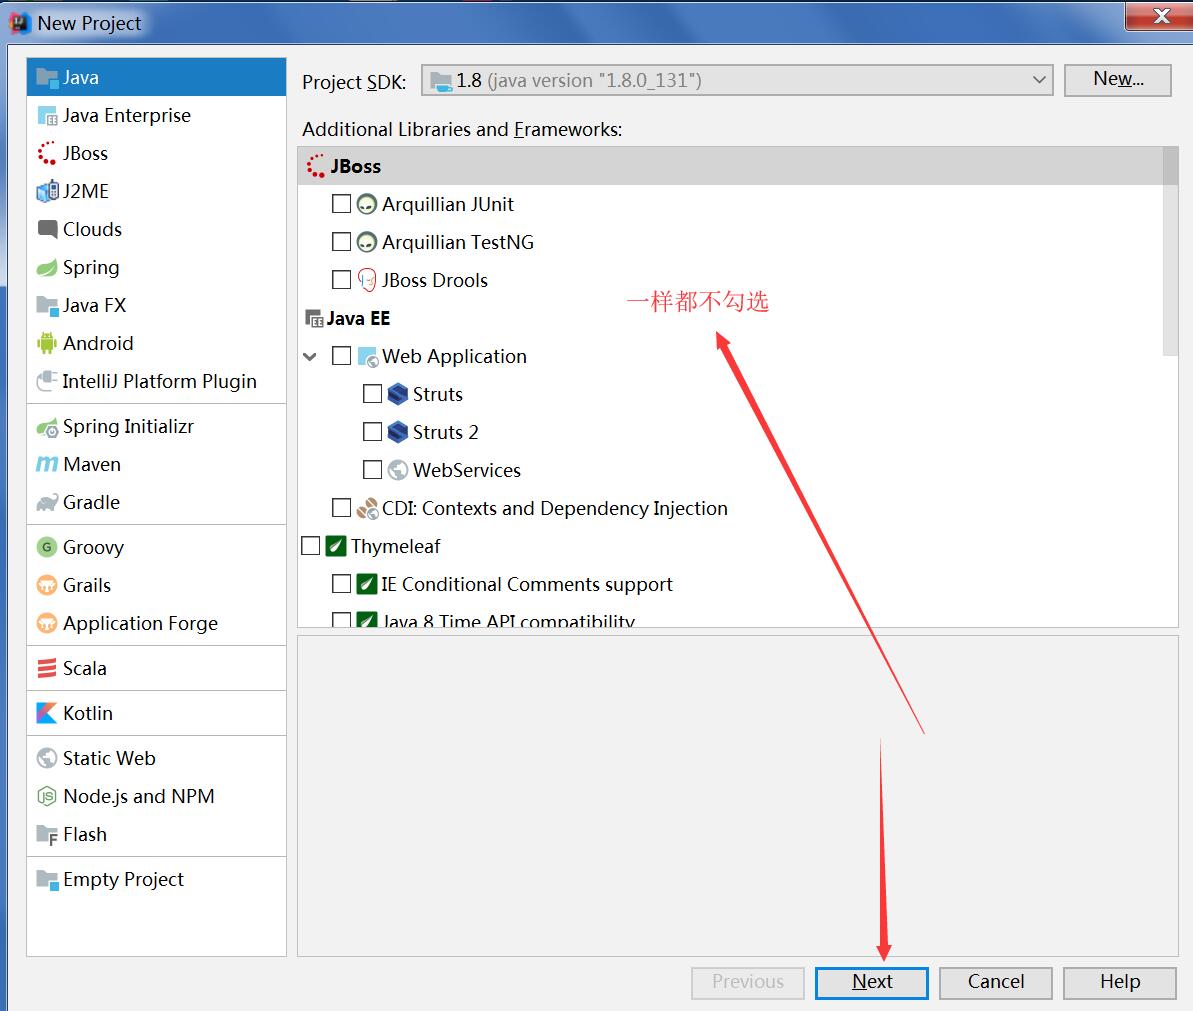Click the Arquillian JUnit alien icon
The width and height of the screenshot is (1193, 1011).
(x=367, y=204)
